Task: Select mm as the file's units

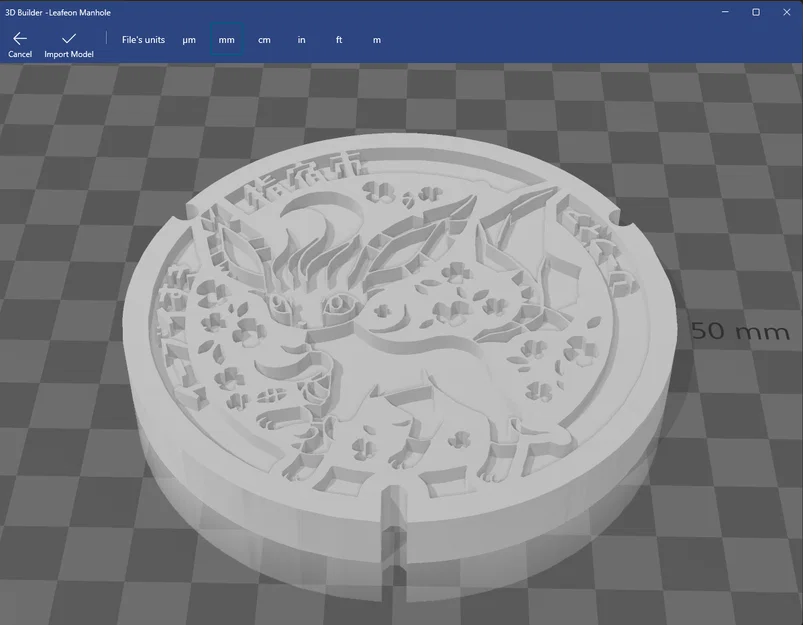Action: coord(226,40)
